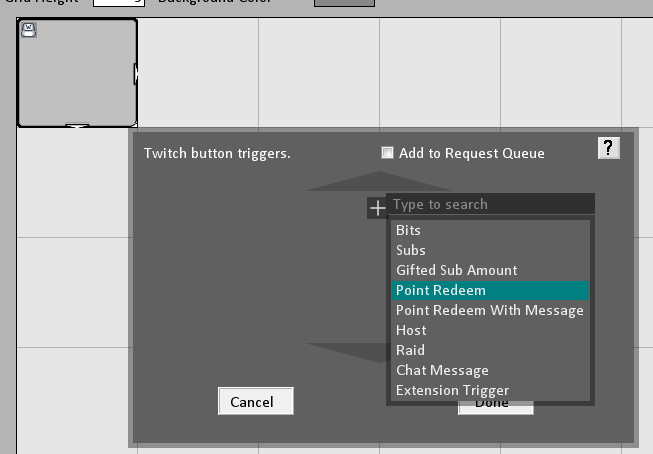The height and width of the screenshot is (454, 653).
Task: Open the question mark help button
Action: [608, 148]
